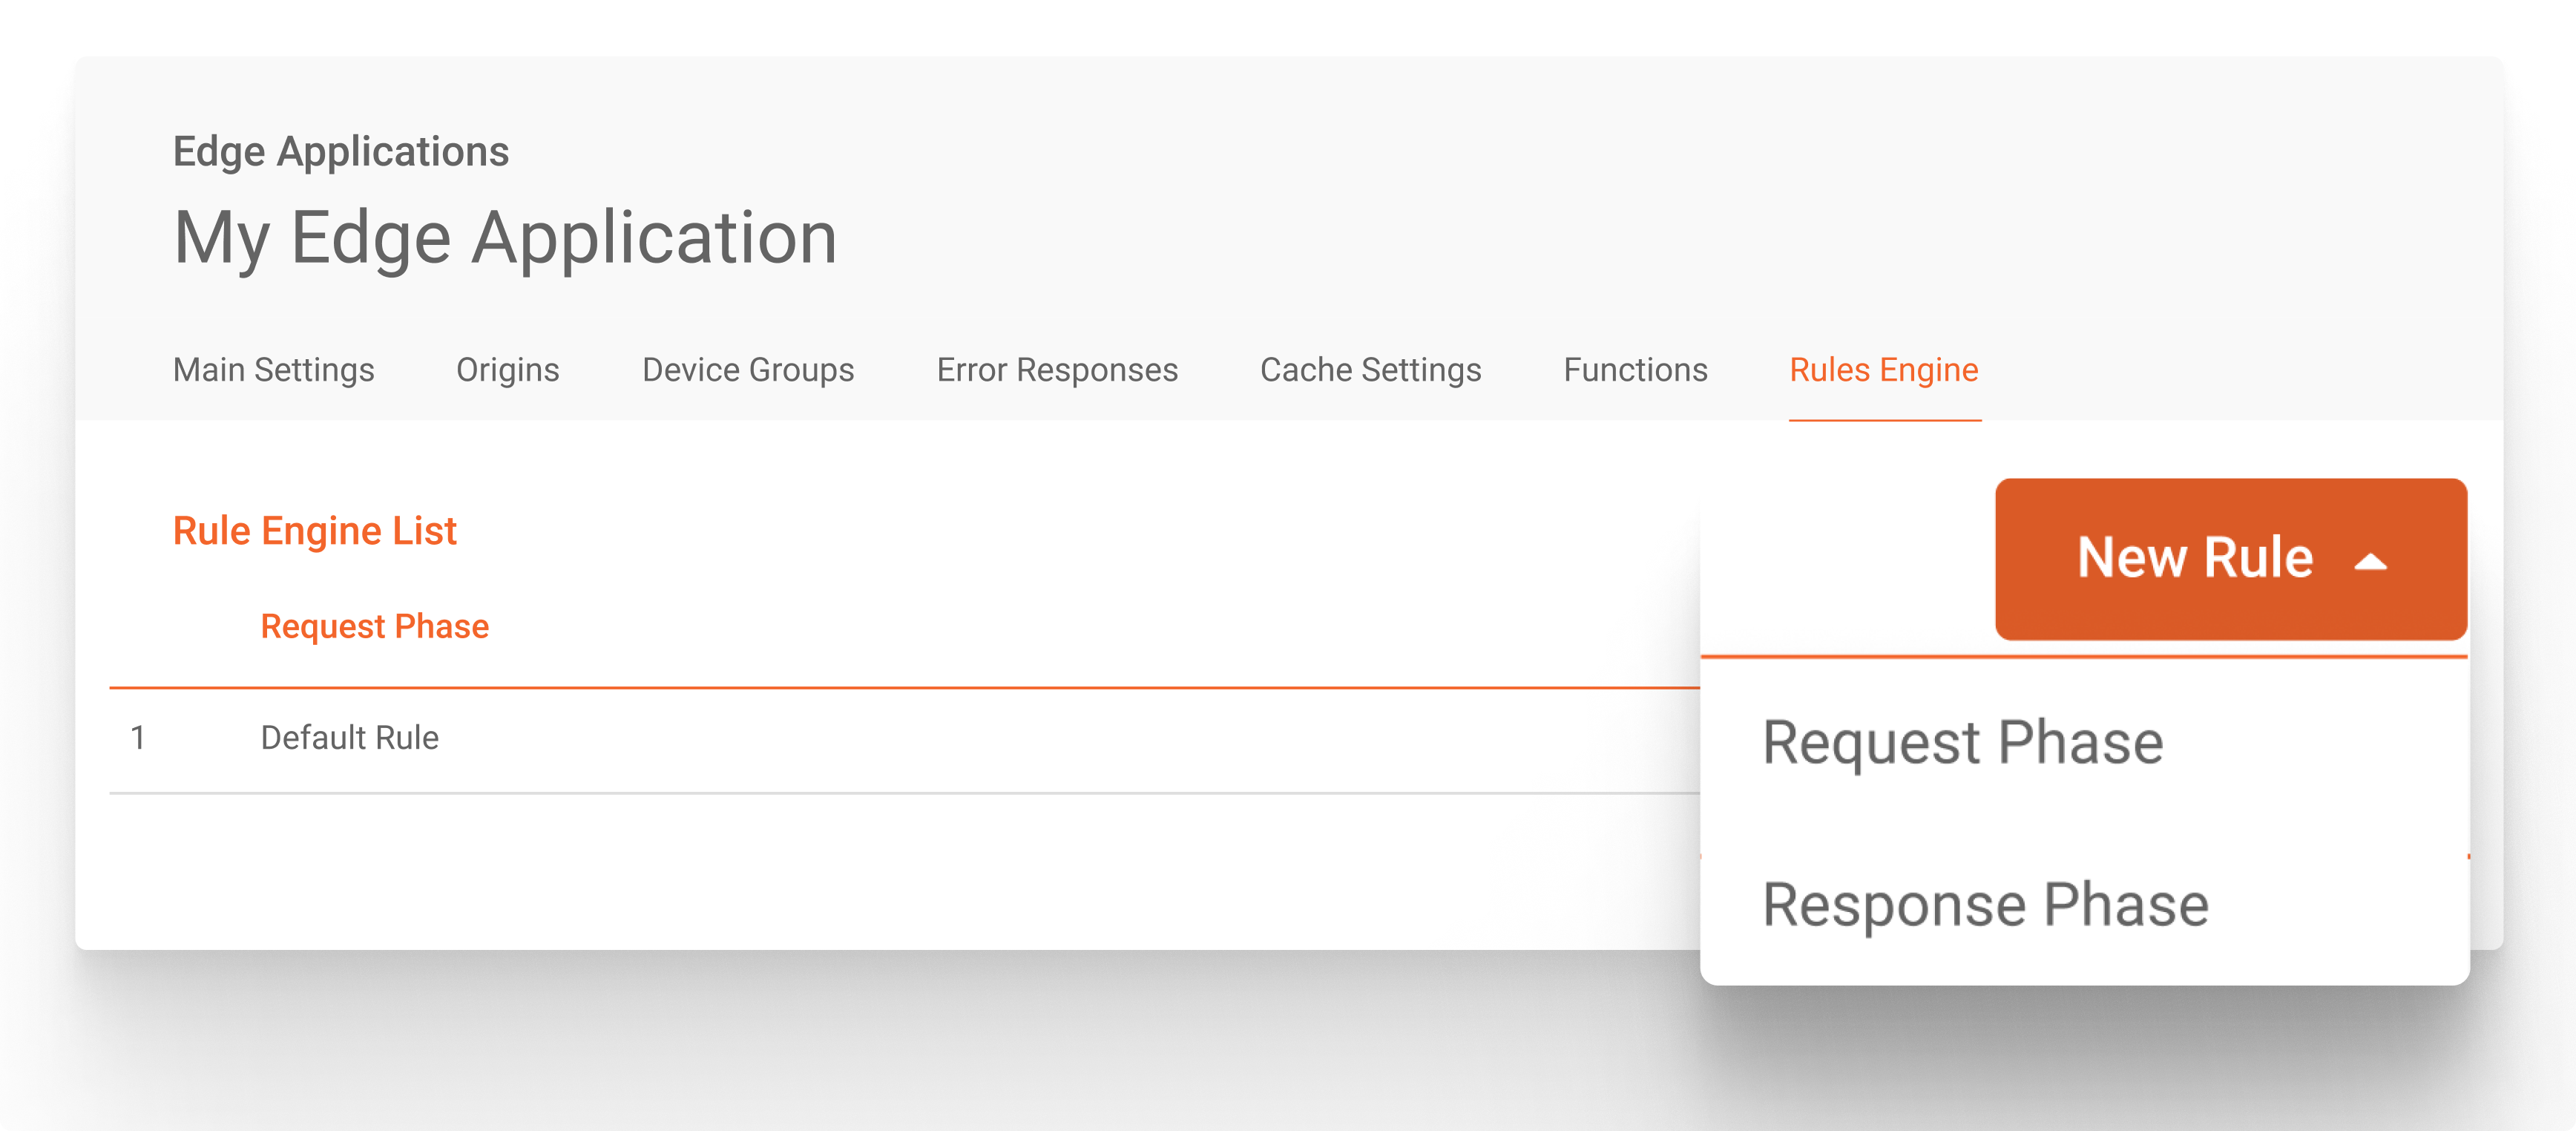Click the My Edge Application title
The image size is (2576, 1131).
point(505,238)
